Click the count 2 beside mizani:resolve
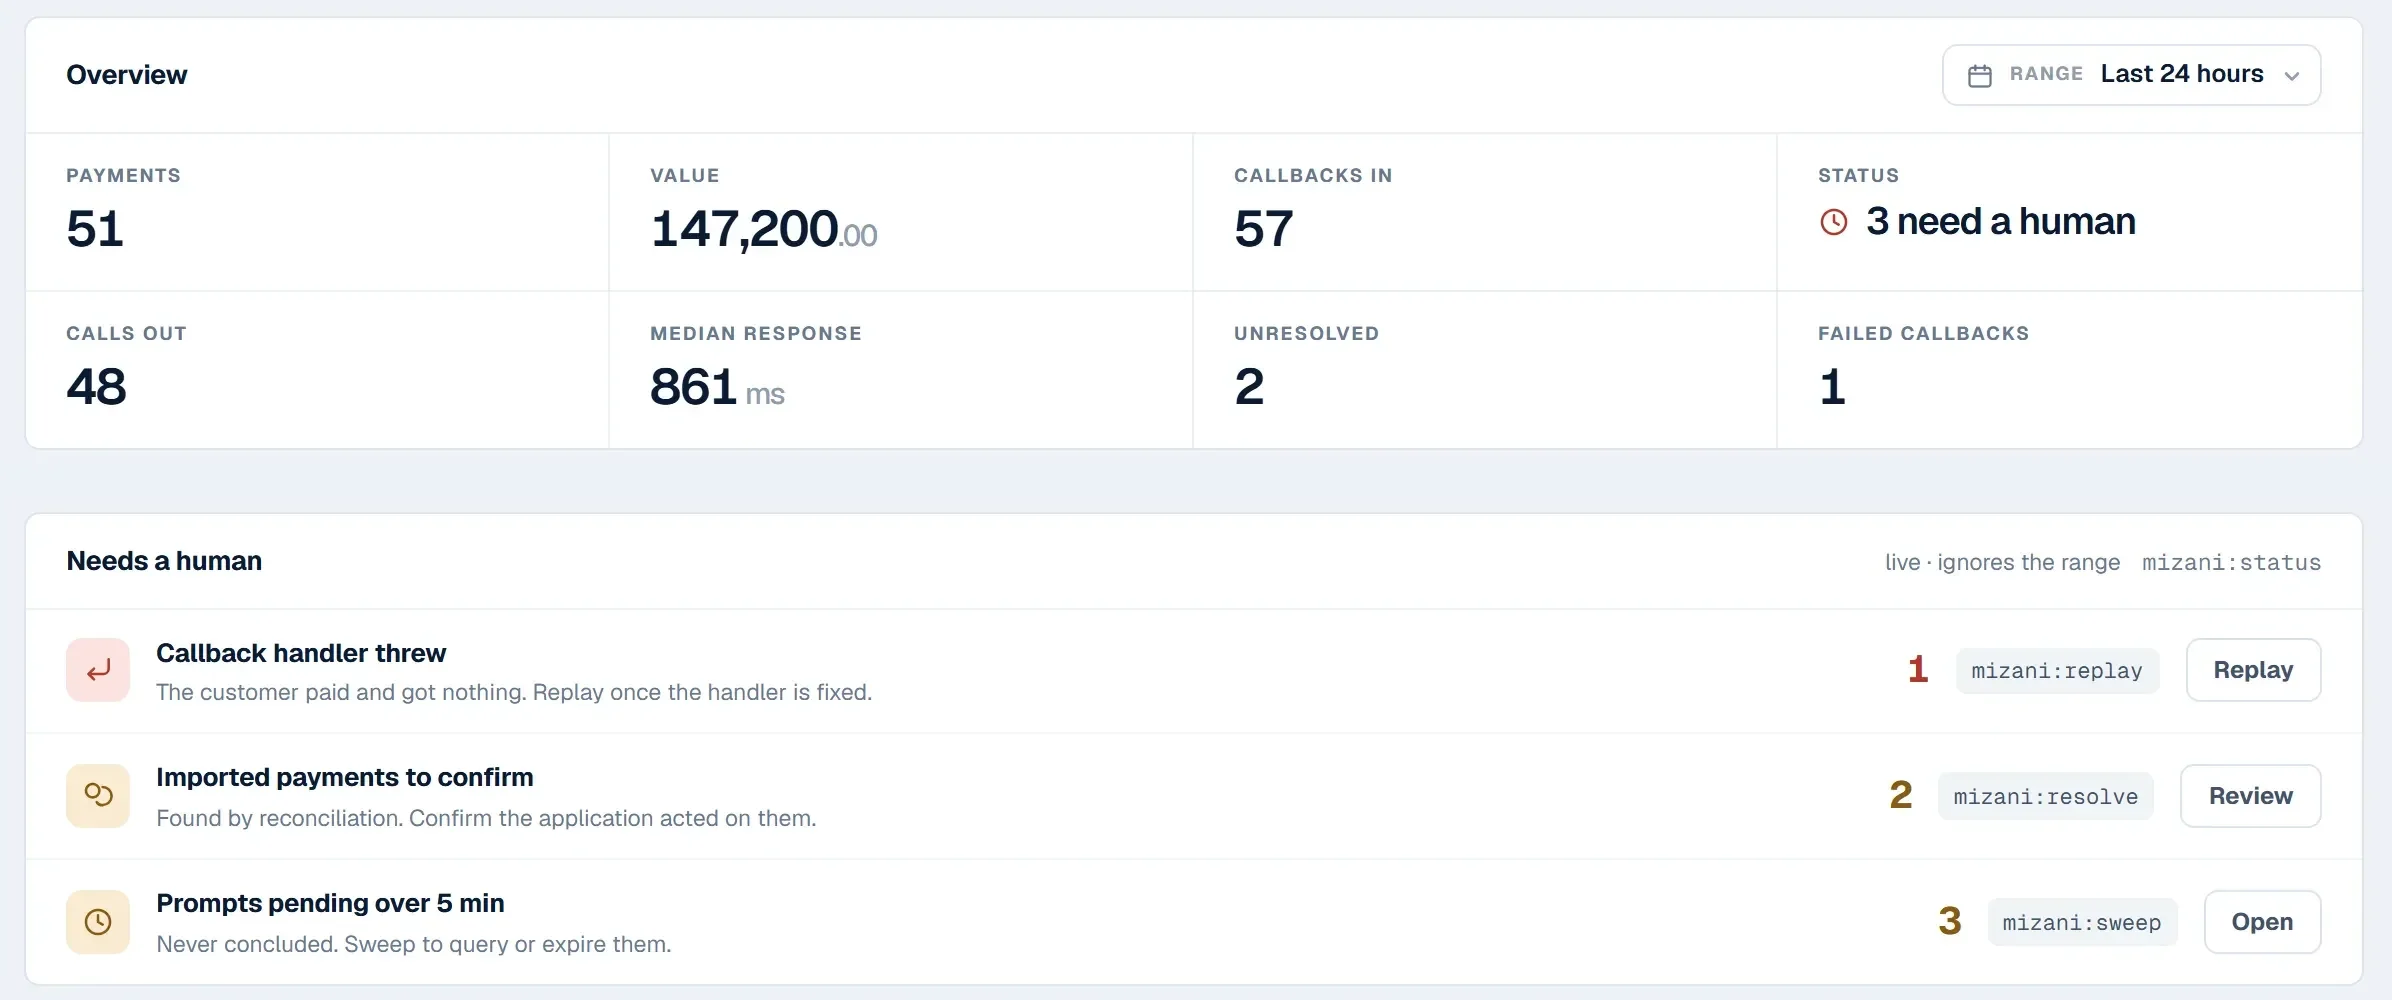 [1901, 796]
